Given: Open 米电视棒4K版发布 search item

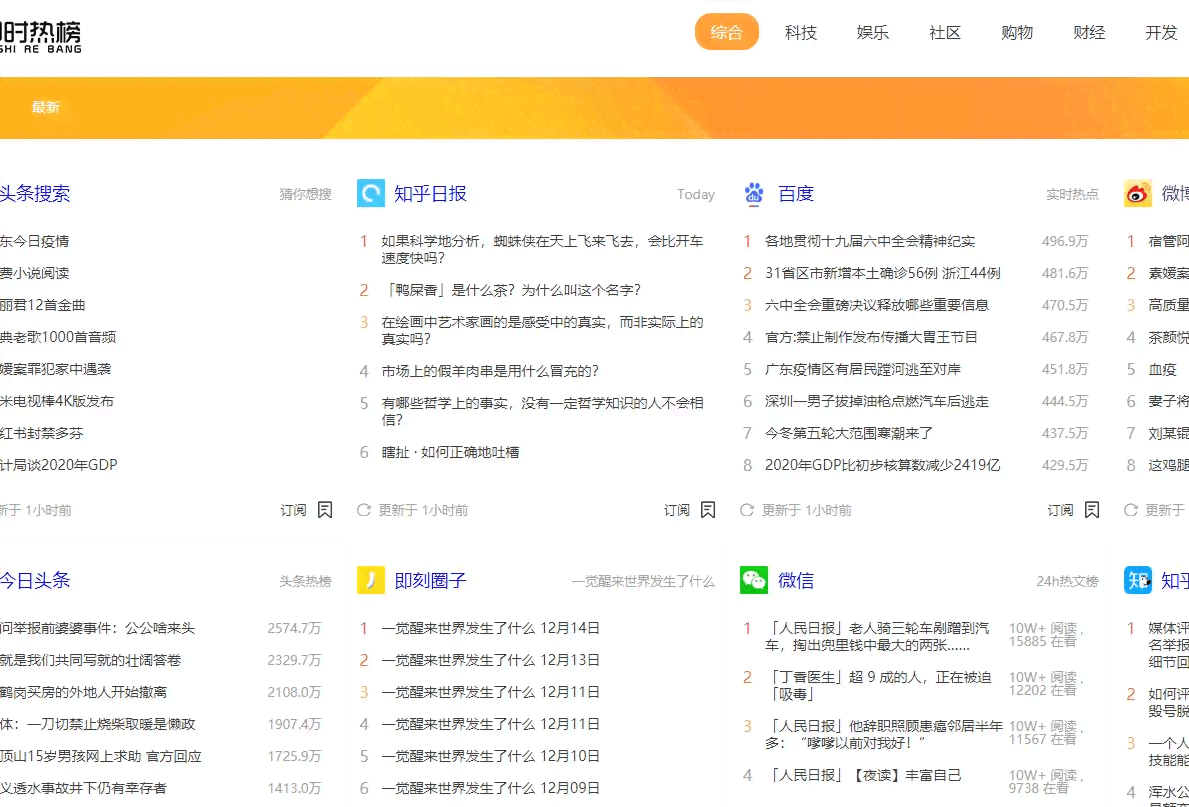Looking at the screenshot, I should coord(57,400).
